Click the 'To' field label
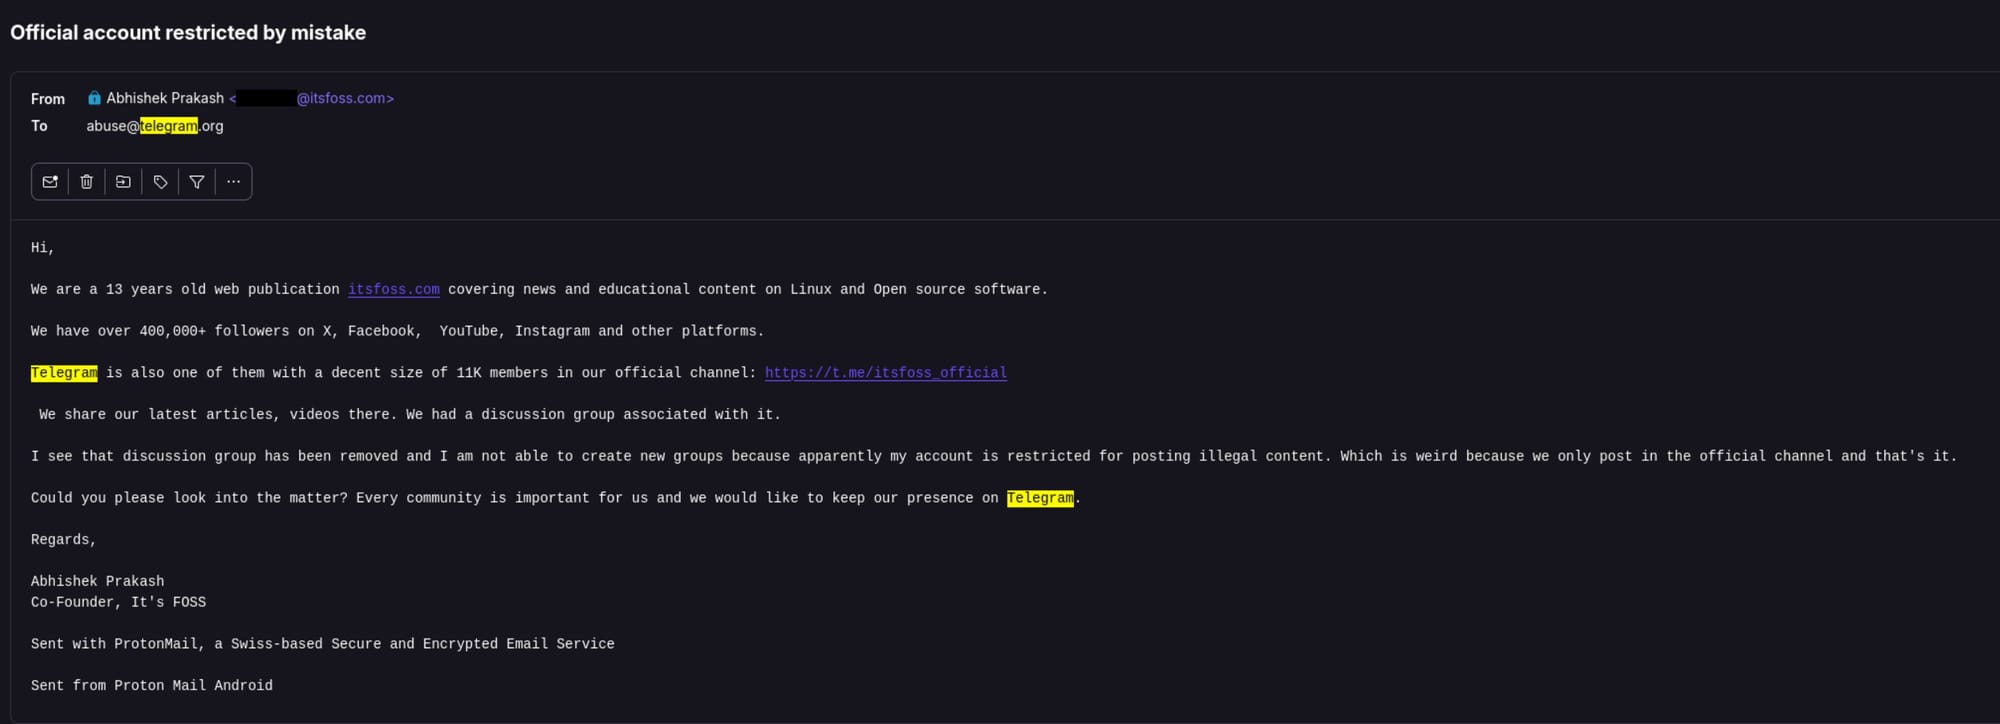The width and height of the screenshot is (2000, 724). tap(39, 126)
